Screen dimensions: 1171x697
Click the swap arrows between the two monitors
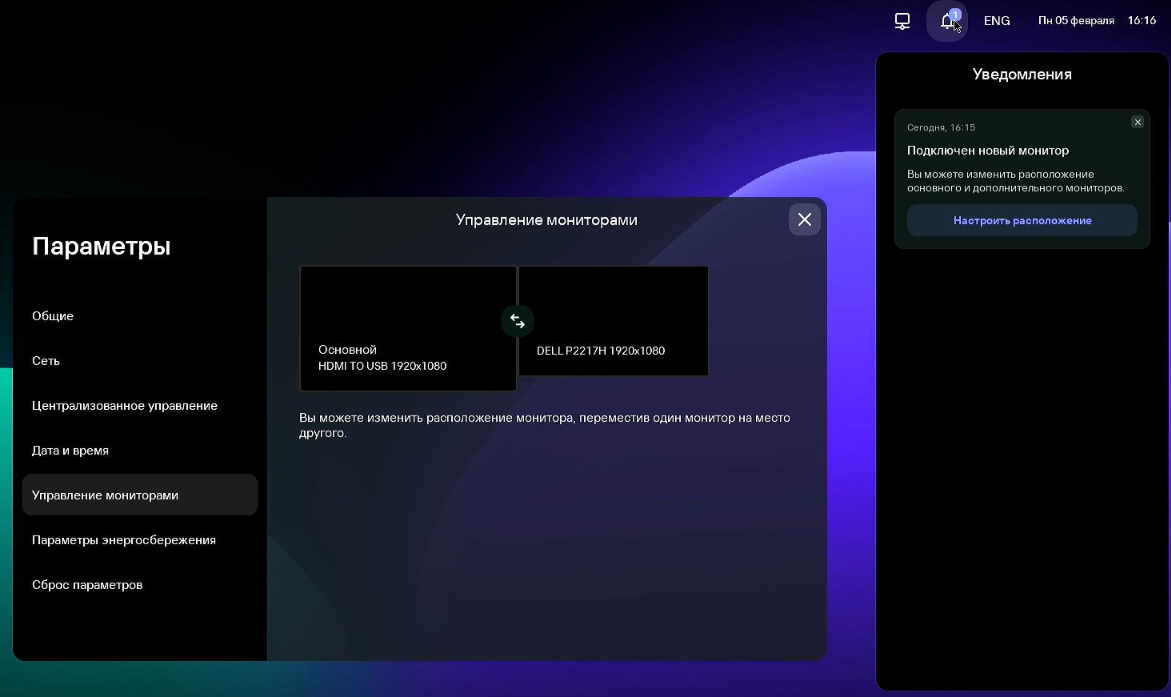click(x=516, y=320)
